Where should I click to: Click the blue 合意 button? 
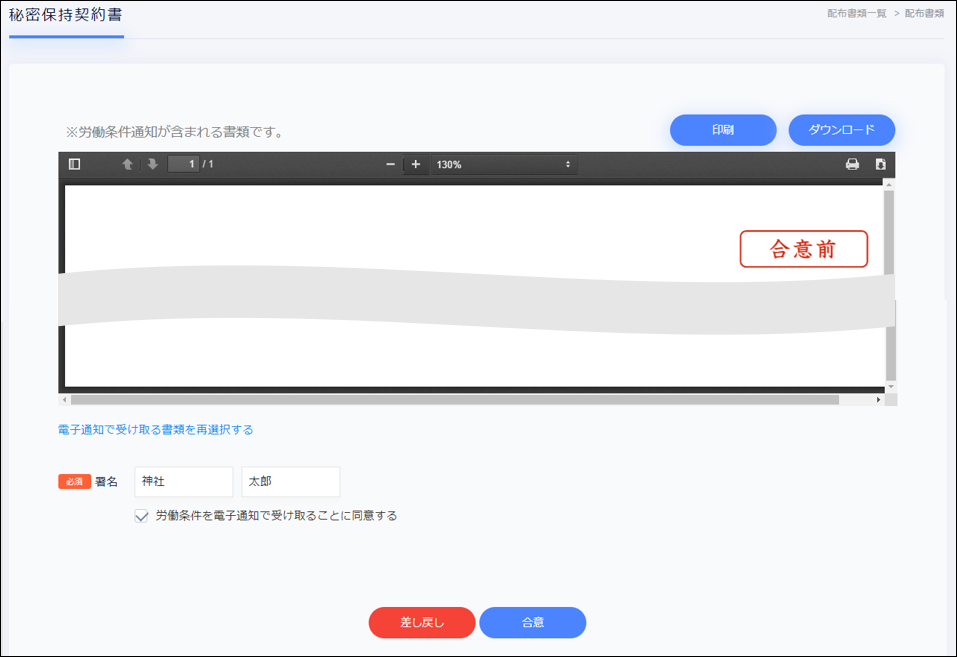point(533,622)
